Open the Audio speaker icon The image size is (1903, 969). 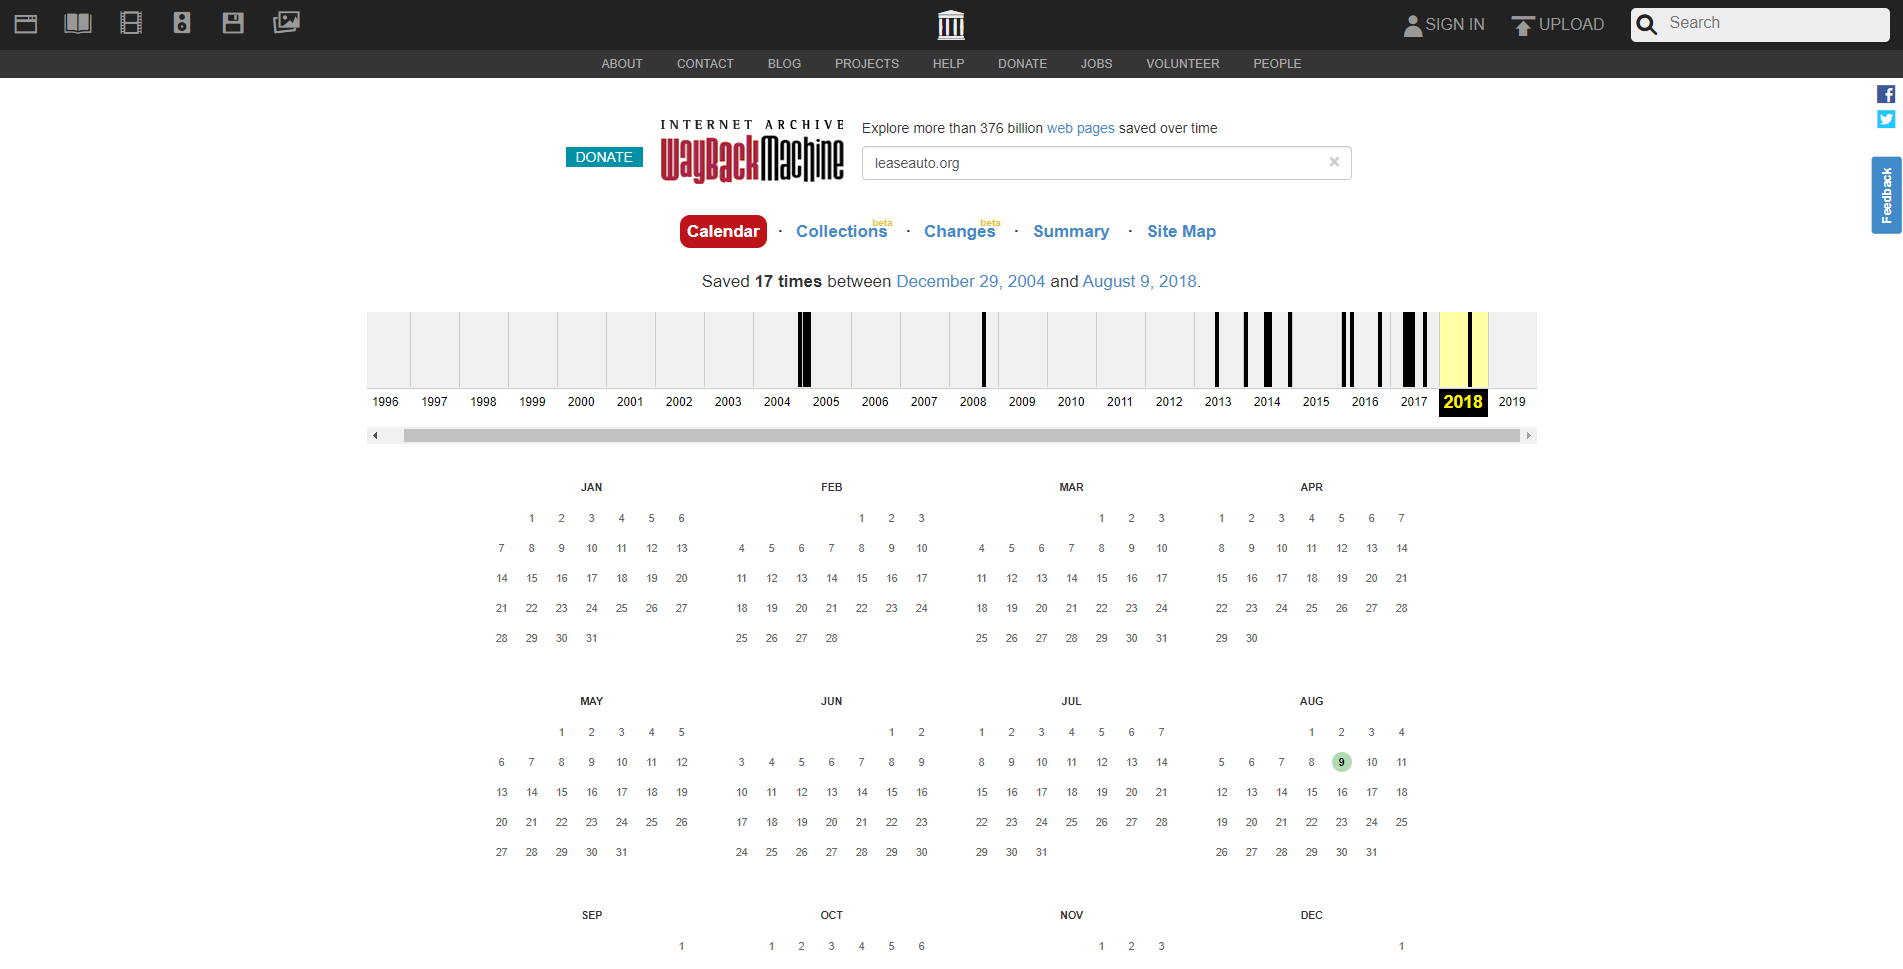(182, 23)
